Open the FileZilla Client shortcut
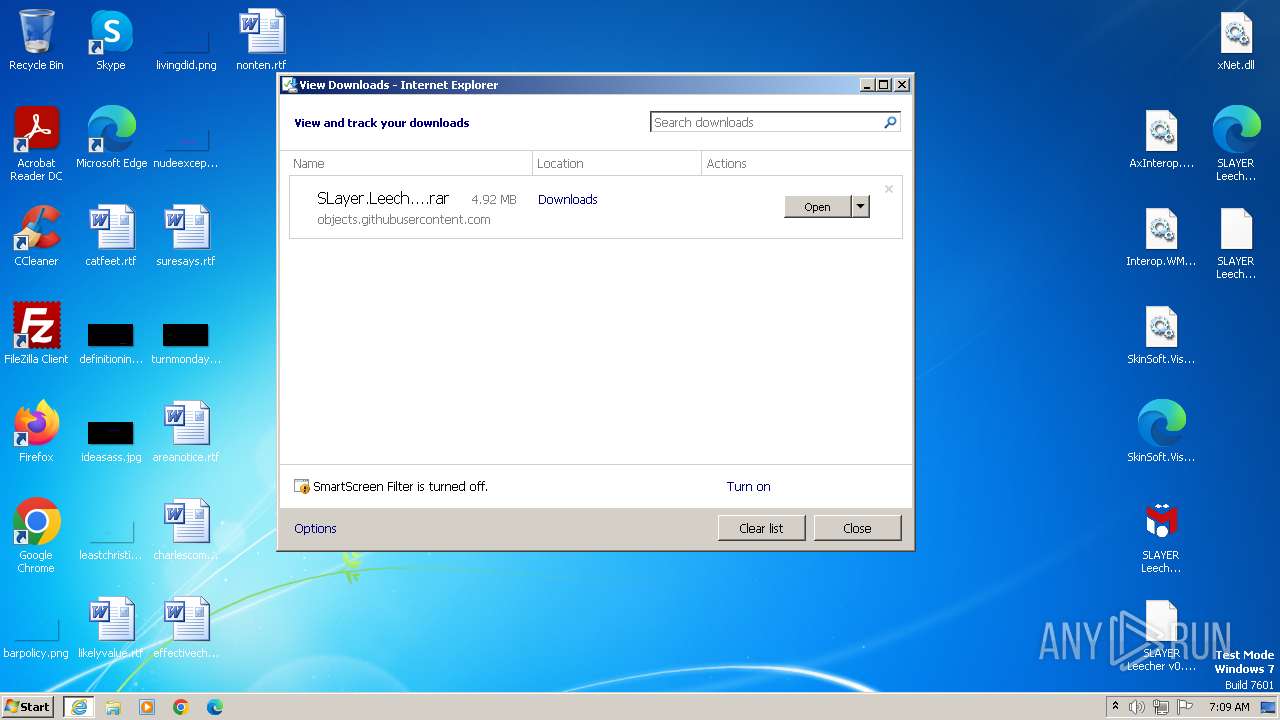 36,334
